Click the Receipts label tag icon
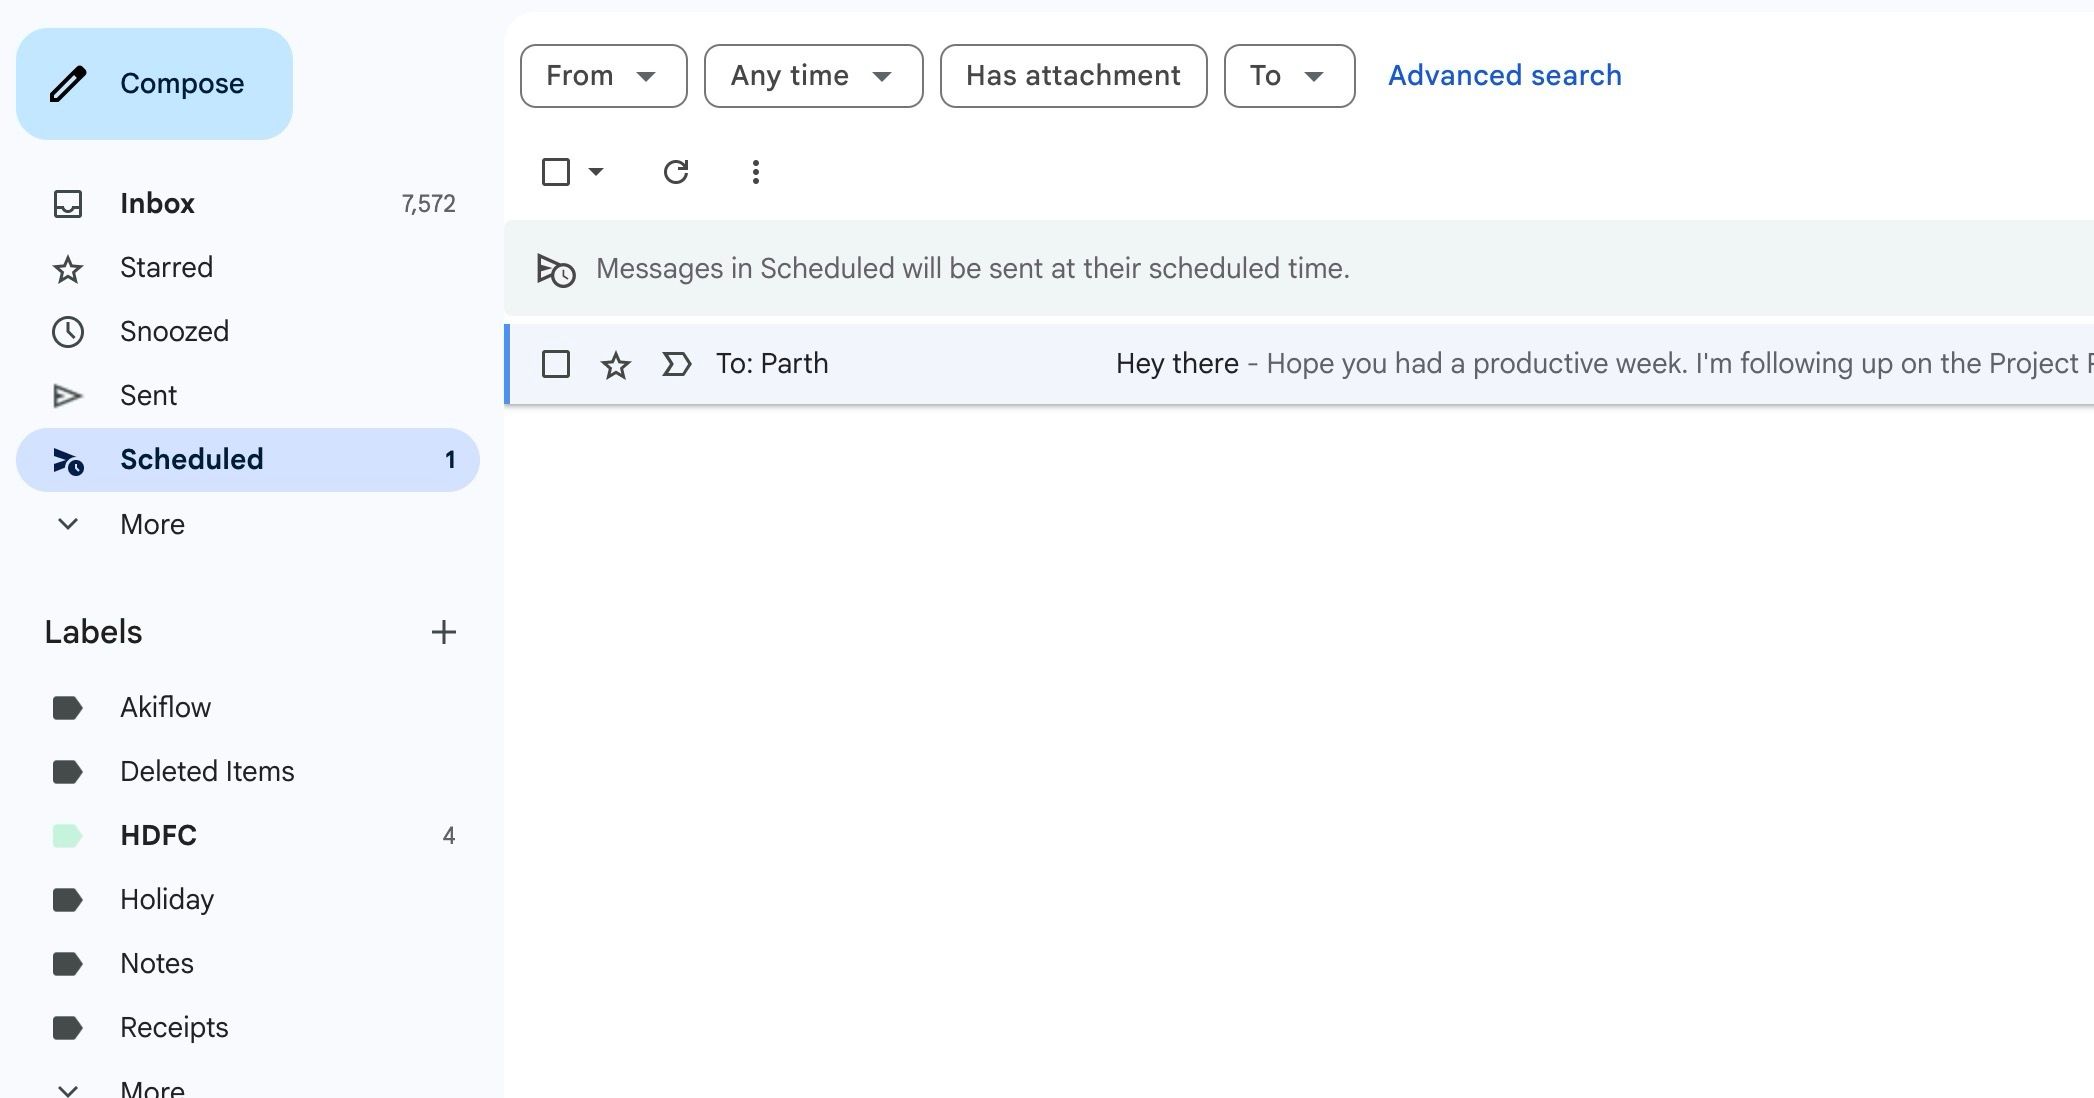 (67, 1028)
